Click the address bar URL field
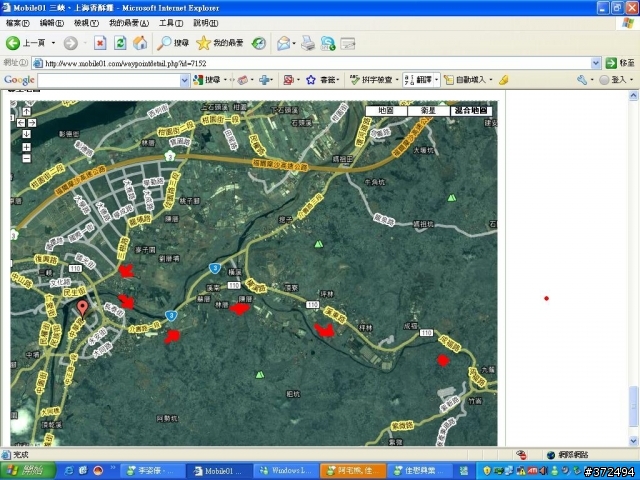 pos(311,63)
